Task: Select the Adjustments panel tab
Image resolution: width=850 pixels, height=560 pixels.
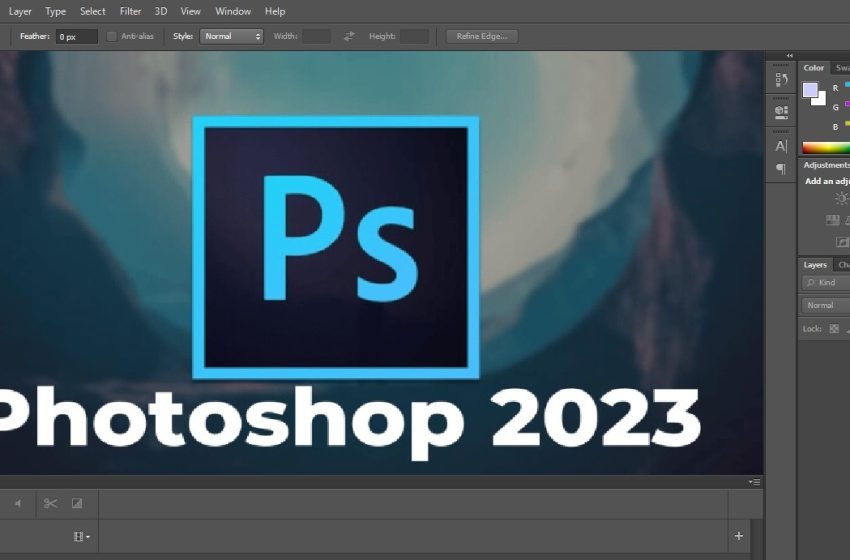Action: pyautogui.click(x=826, y=165)
